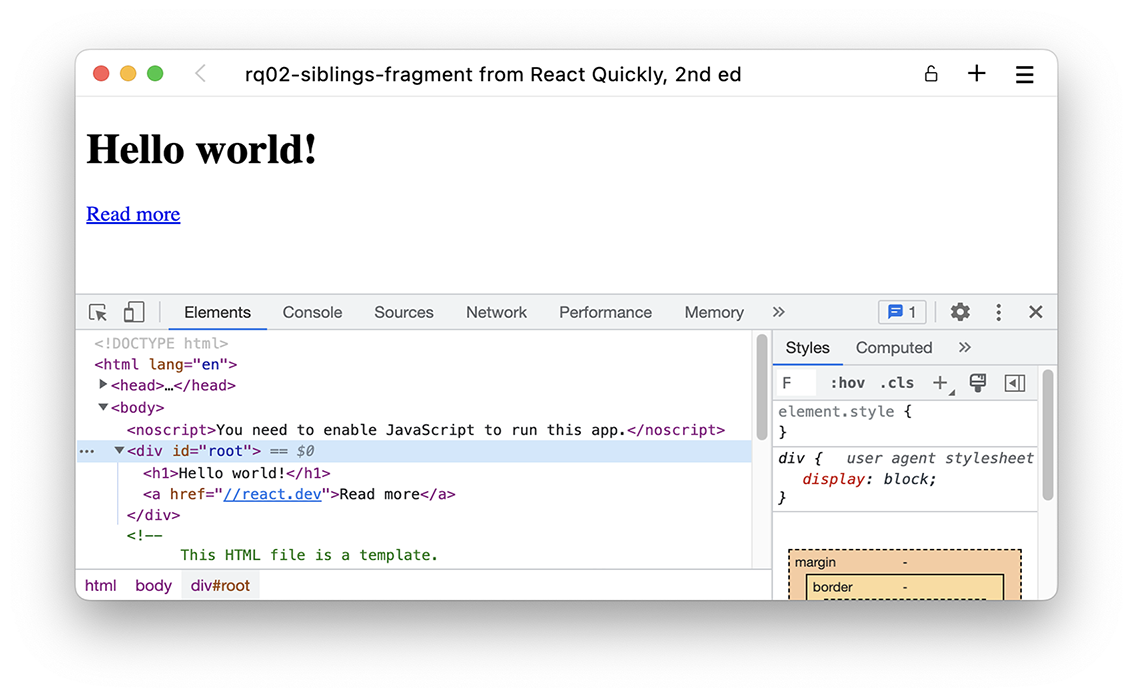The width and height of the screenshot is (1133, 697).
Task: Expand the collapsed head element
Action: [x=103, y=385]
